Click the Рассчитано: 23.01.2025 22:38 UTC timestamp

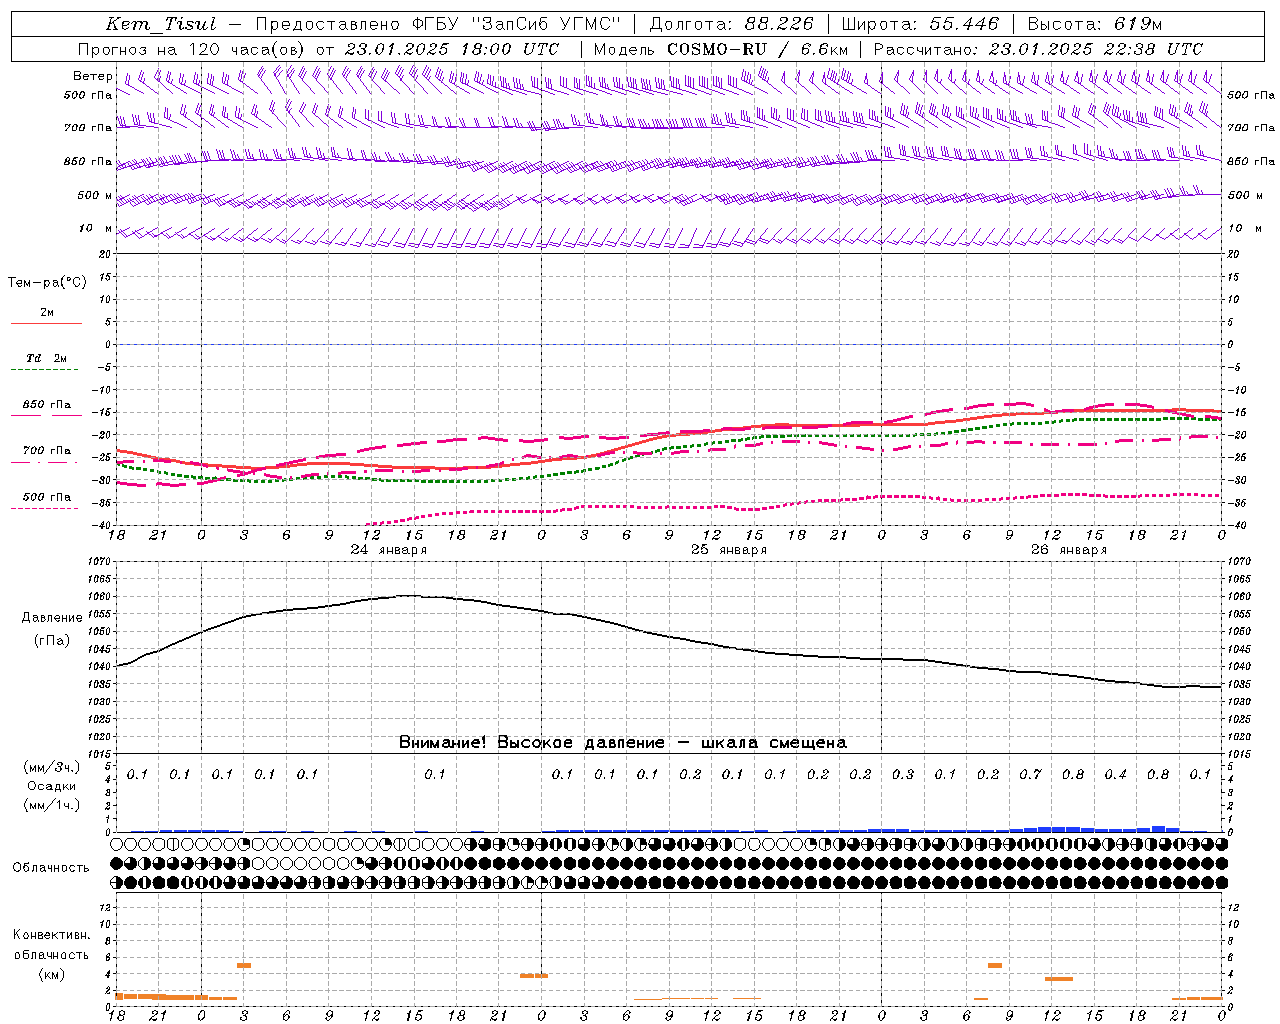[x=1038, y=49]
